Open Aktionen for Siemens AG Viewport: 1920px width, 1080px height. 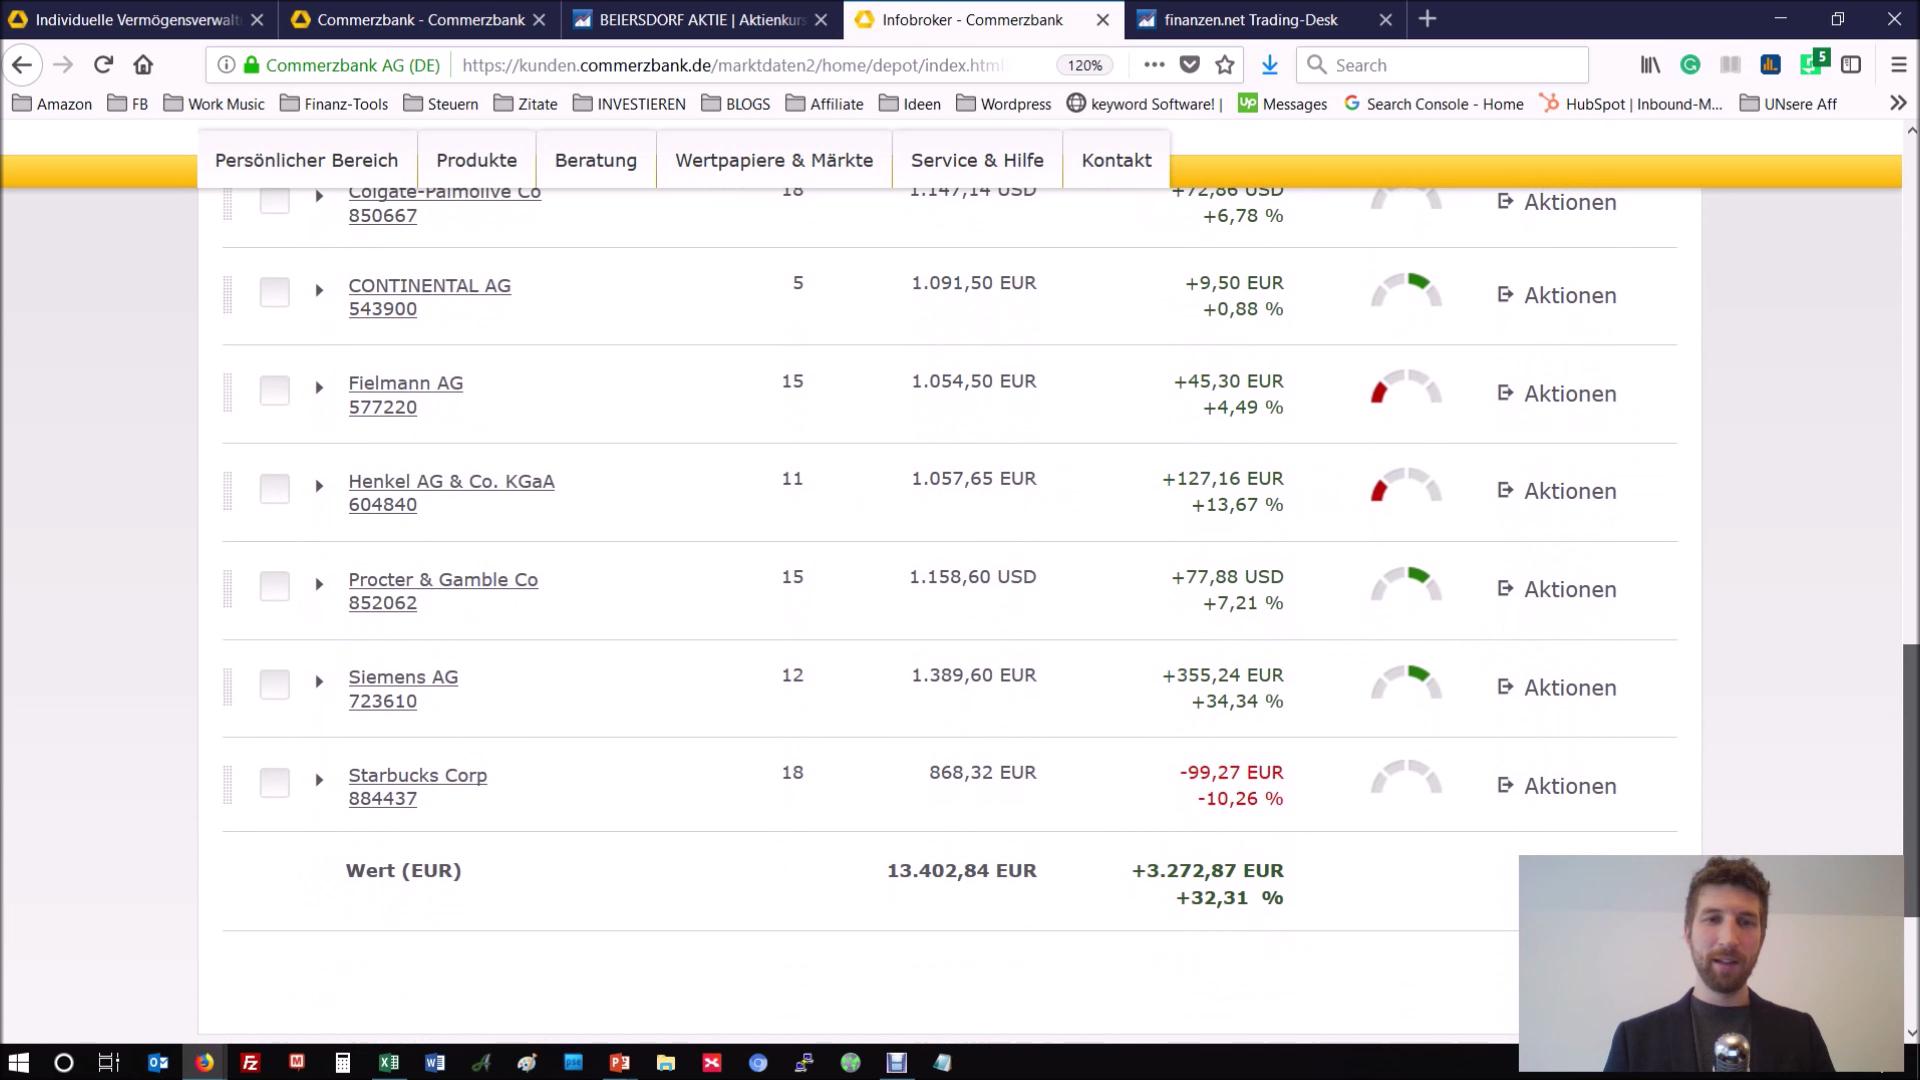1556,687
